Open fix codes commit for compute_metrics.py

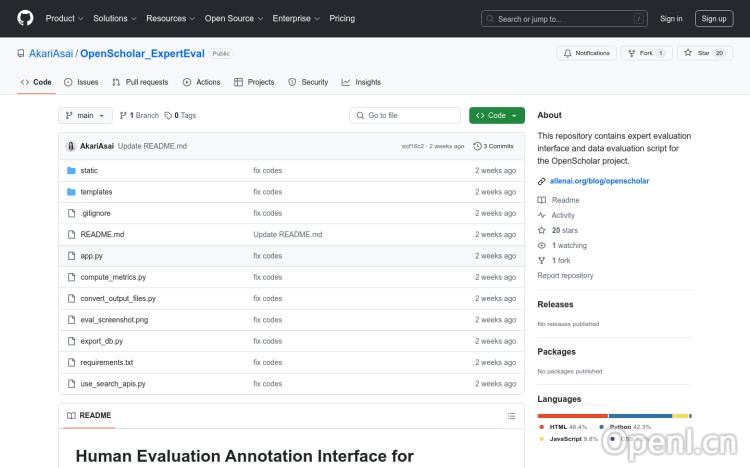pyautogui.click(x=267, y=277)
